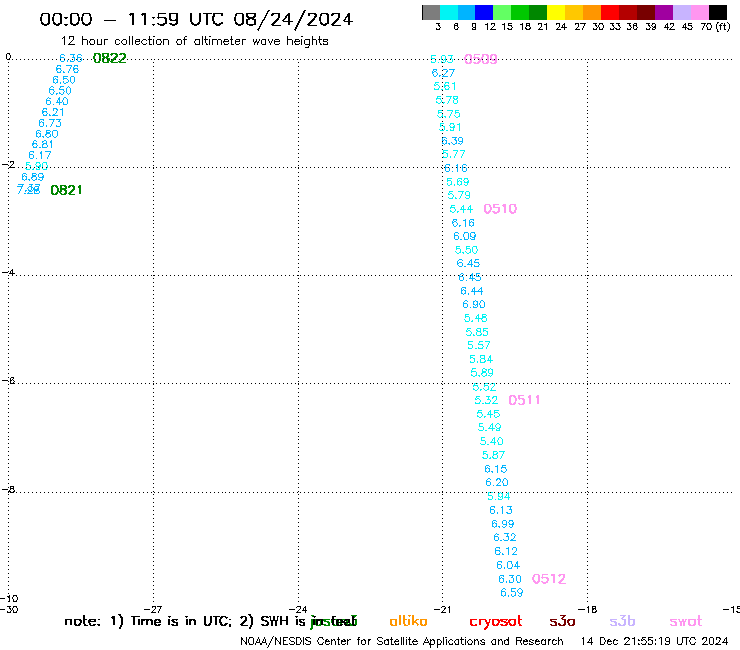Pick the purple swatch in the color legend

pos(664,12)
